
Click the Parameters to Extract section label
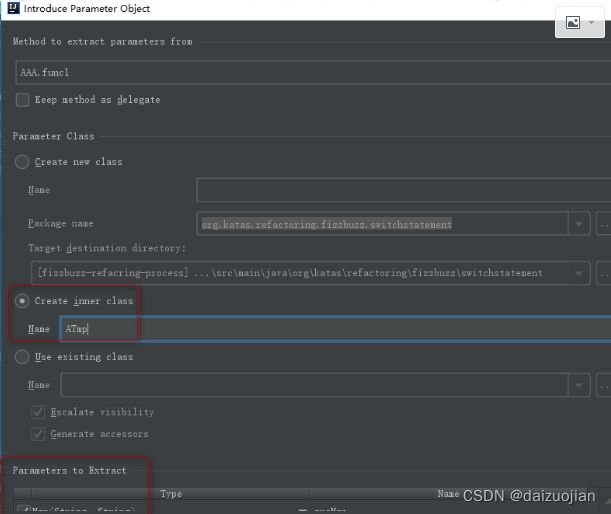coord(69,470)
